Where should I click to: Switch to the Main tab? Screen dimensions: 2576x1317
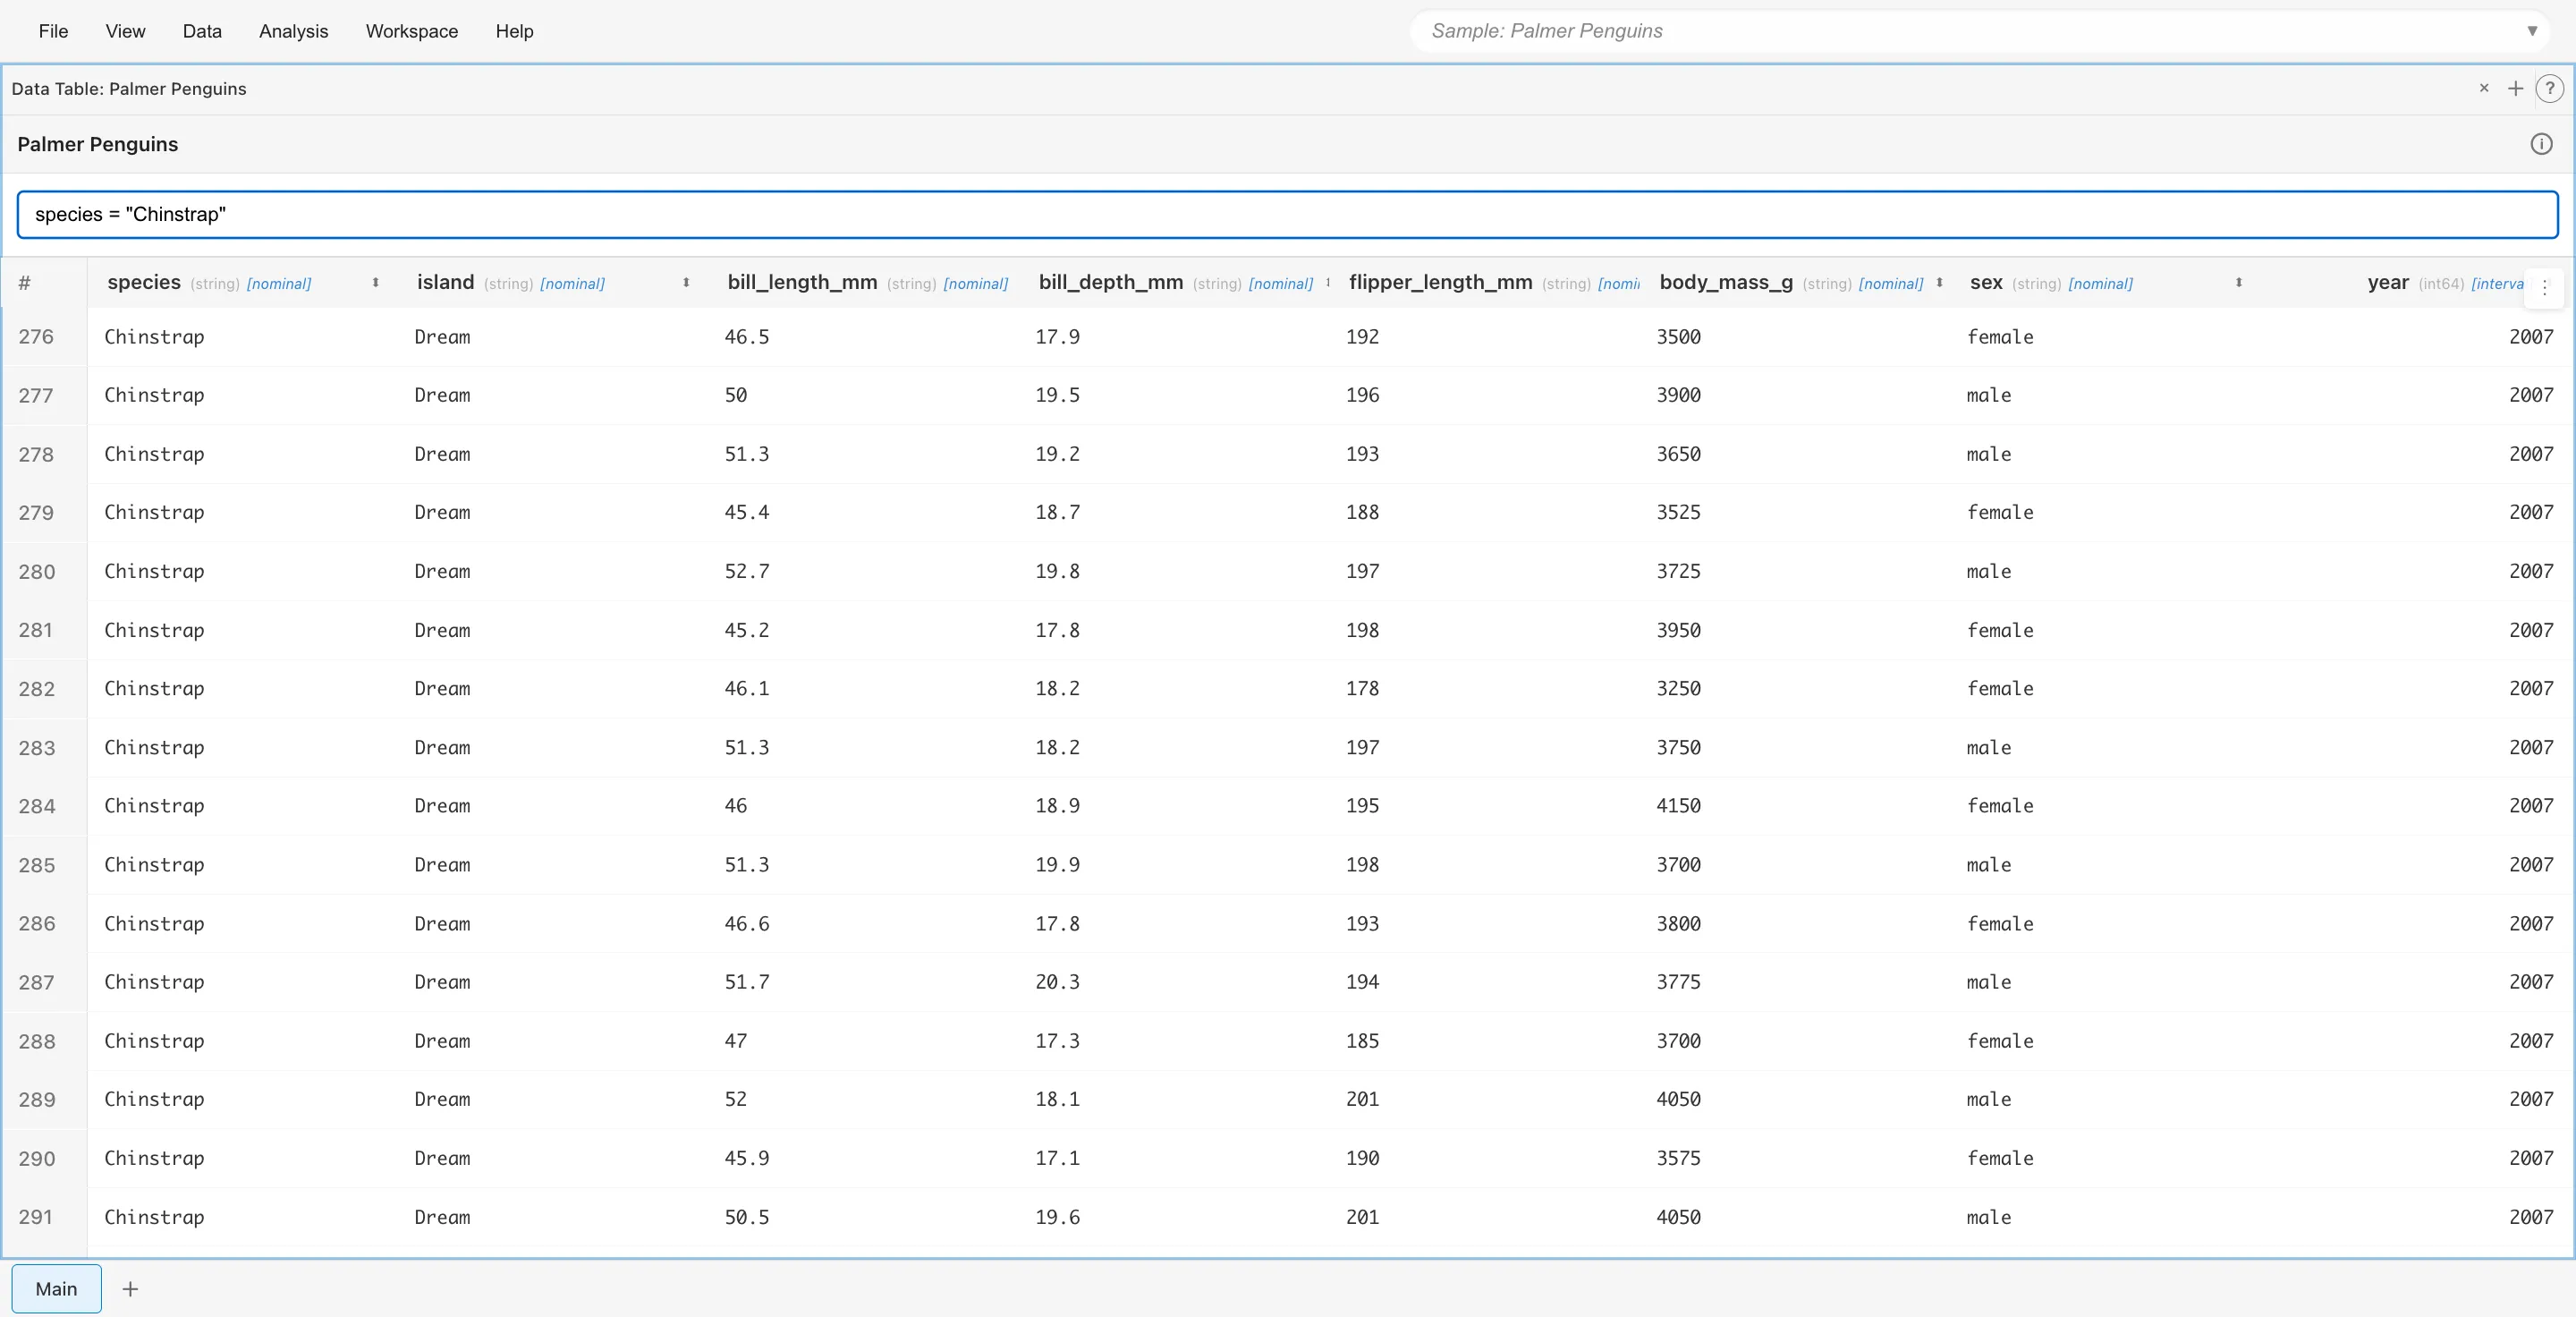[x=56, y=1289]
